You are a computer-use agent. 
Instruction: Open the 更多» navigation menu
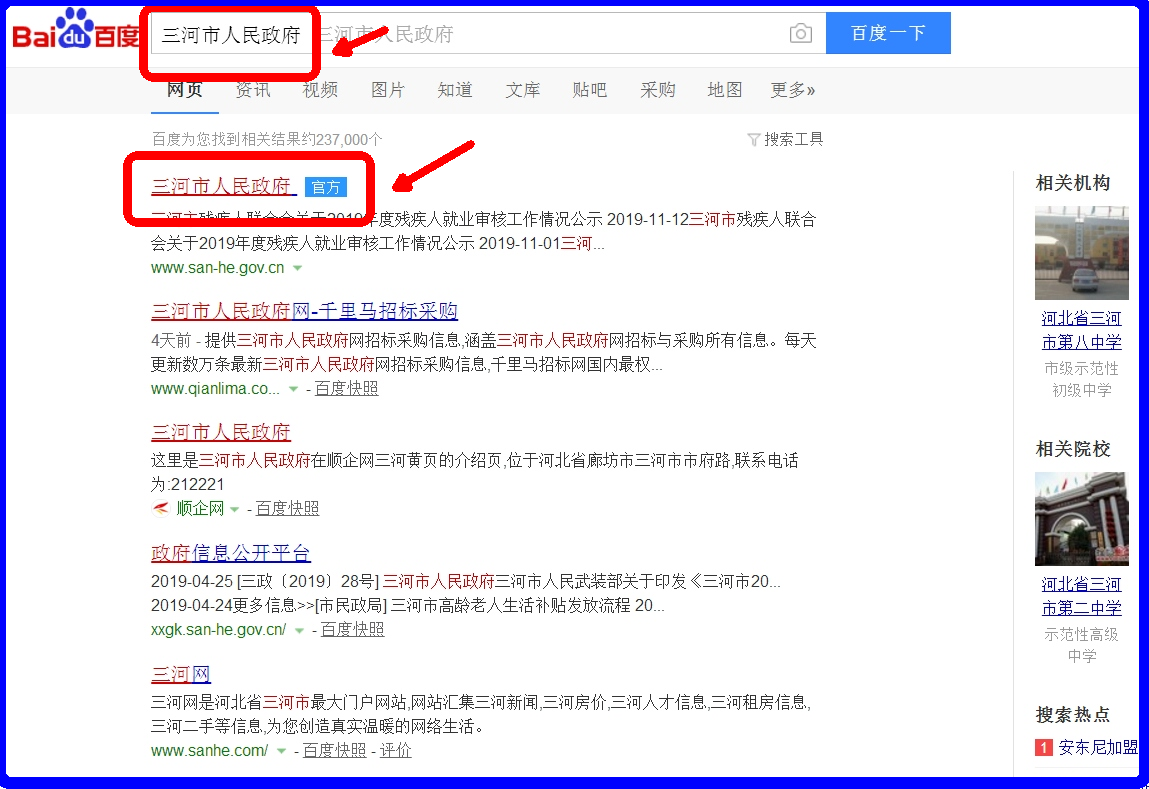click(x=791, y=90)
